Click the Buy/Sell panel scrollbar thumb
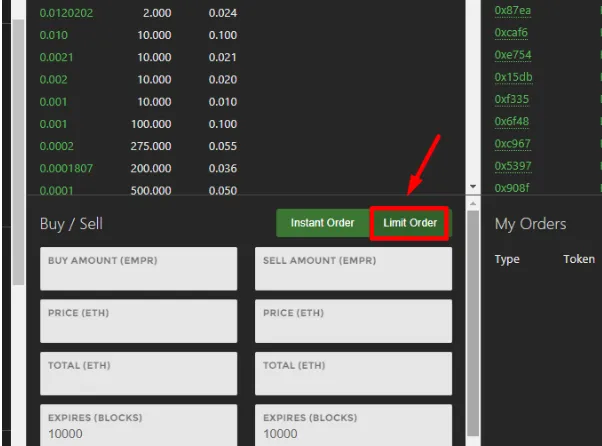602x446 pixels. pyautogui.click(x=473, y=323)
